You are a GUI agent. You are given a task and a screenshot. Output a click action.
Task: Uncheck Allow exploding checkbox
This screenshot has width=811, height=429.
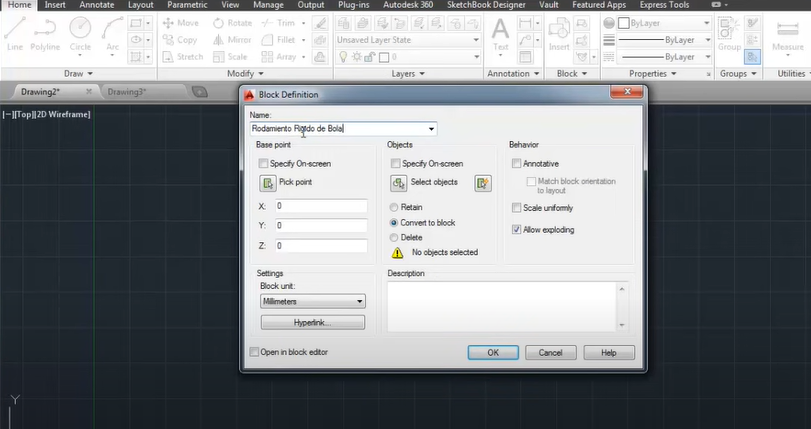tap(516, 230)
